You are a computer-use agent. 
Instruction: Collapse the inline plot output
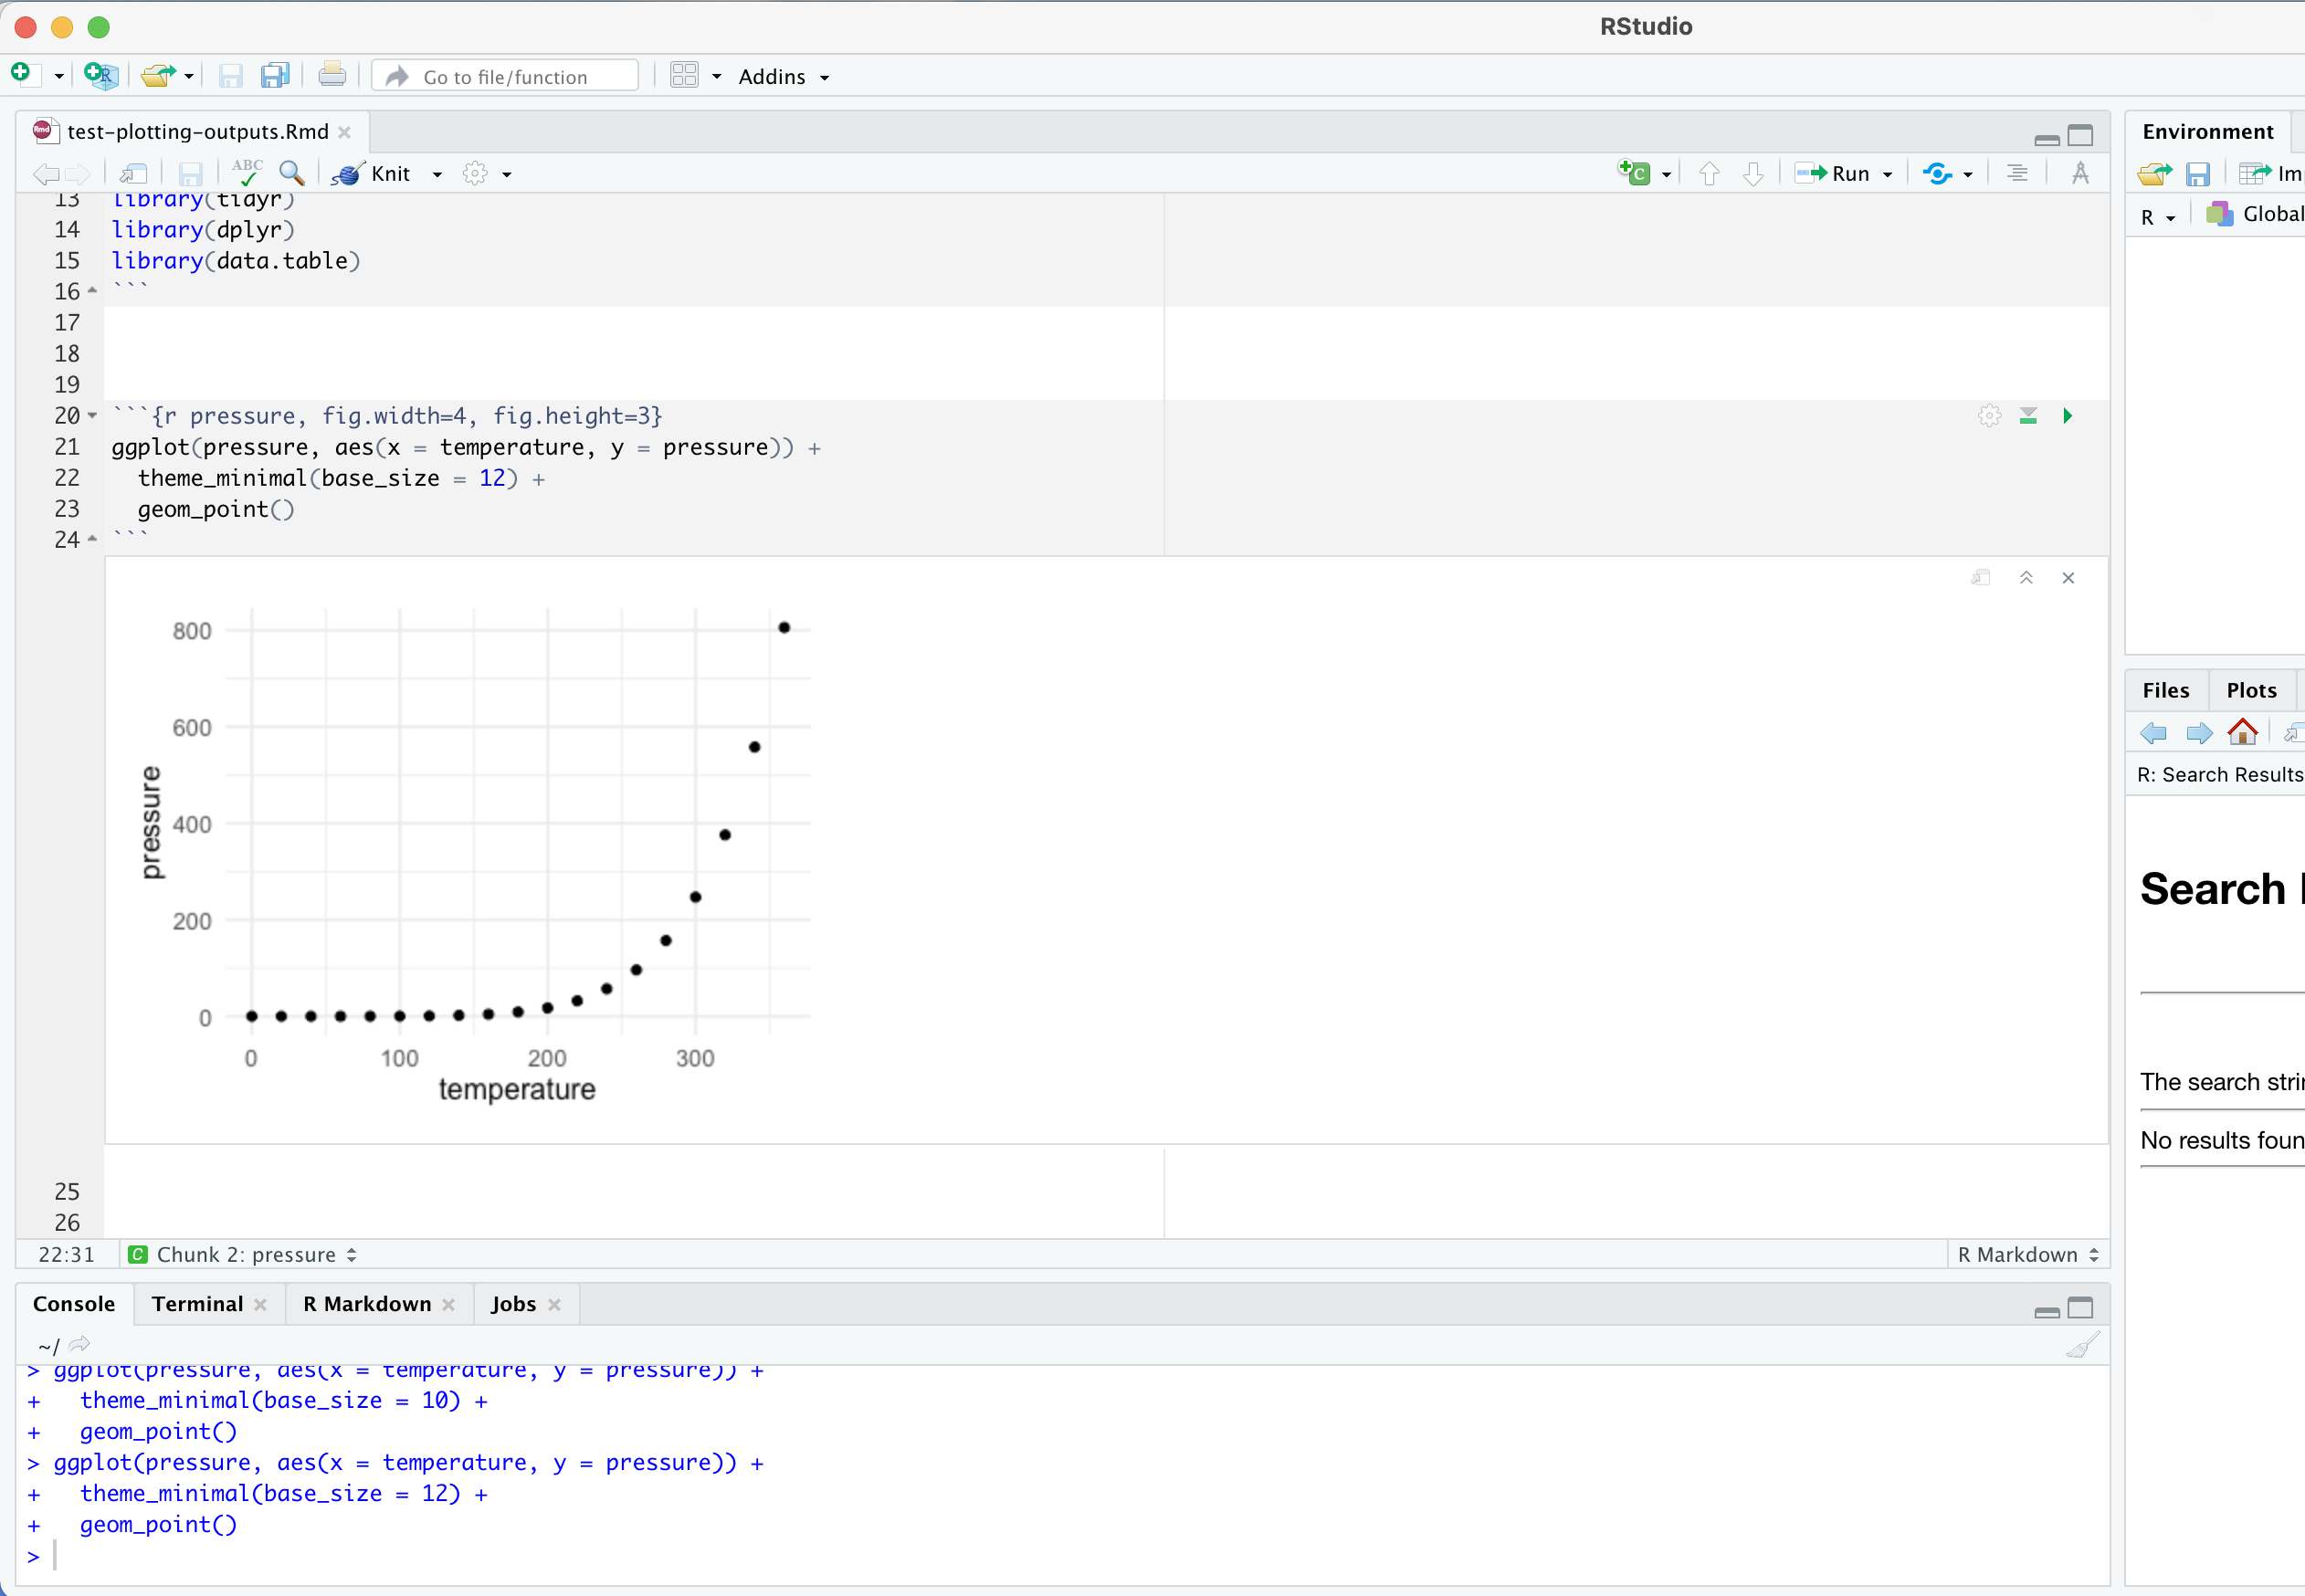2026,577
